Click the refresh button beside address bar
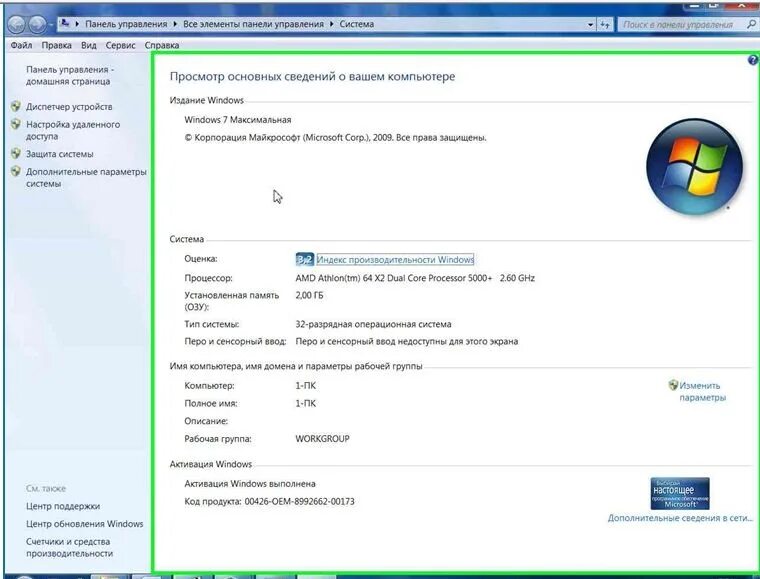Image resolution: width=760 pixels, height=579 pixels. point(605,24)
